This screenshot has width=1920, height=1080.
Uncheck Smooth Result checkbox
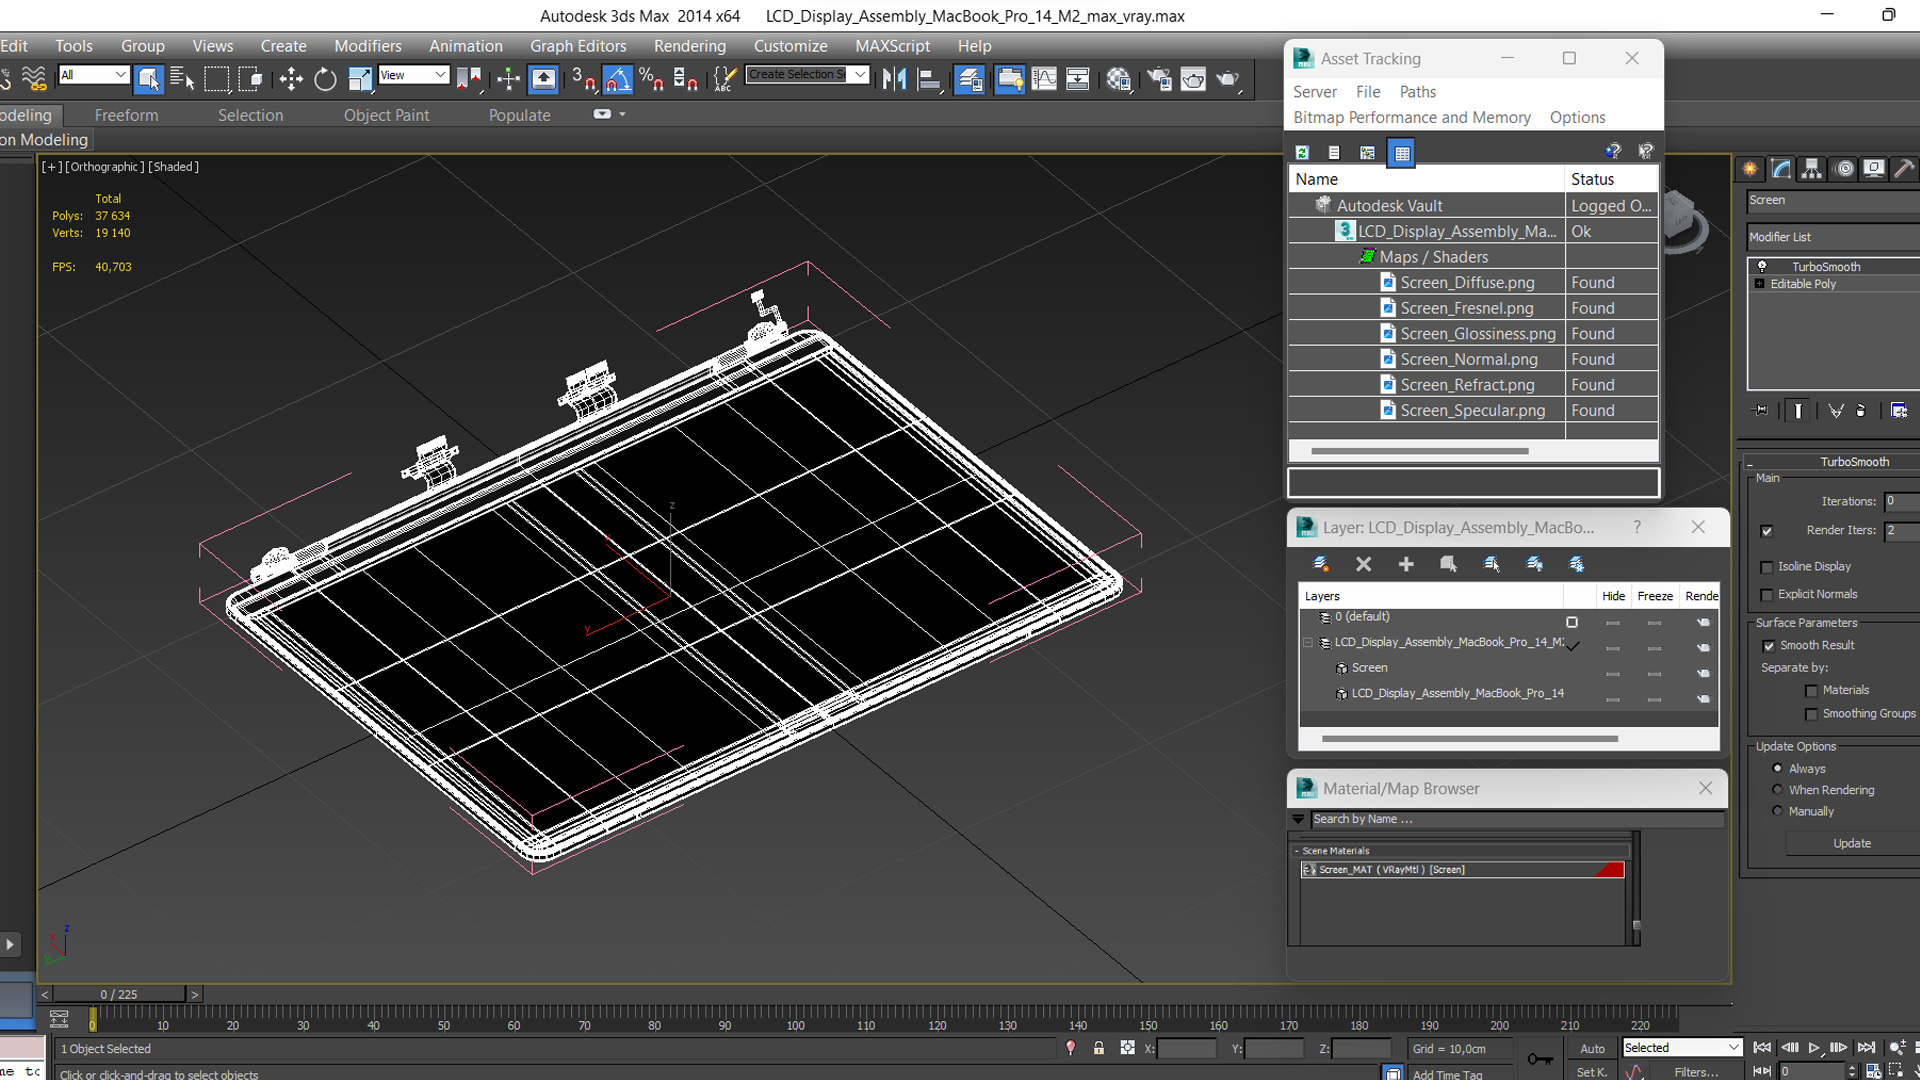[1769, 646]
